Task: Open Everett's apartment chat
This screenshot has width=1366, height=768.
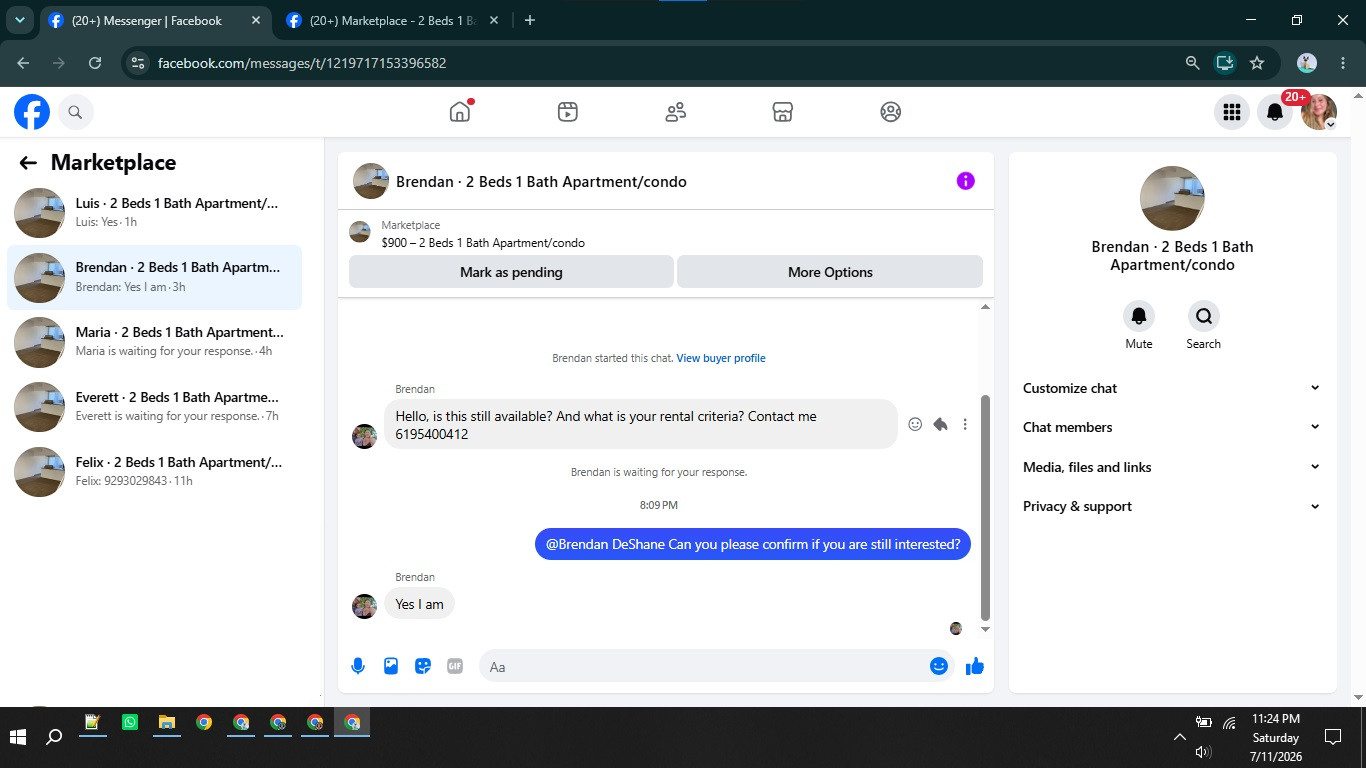Action: coord(155,407)
